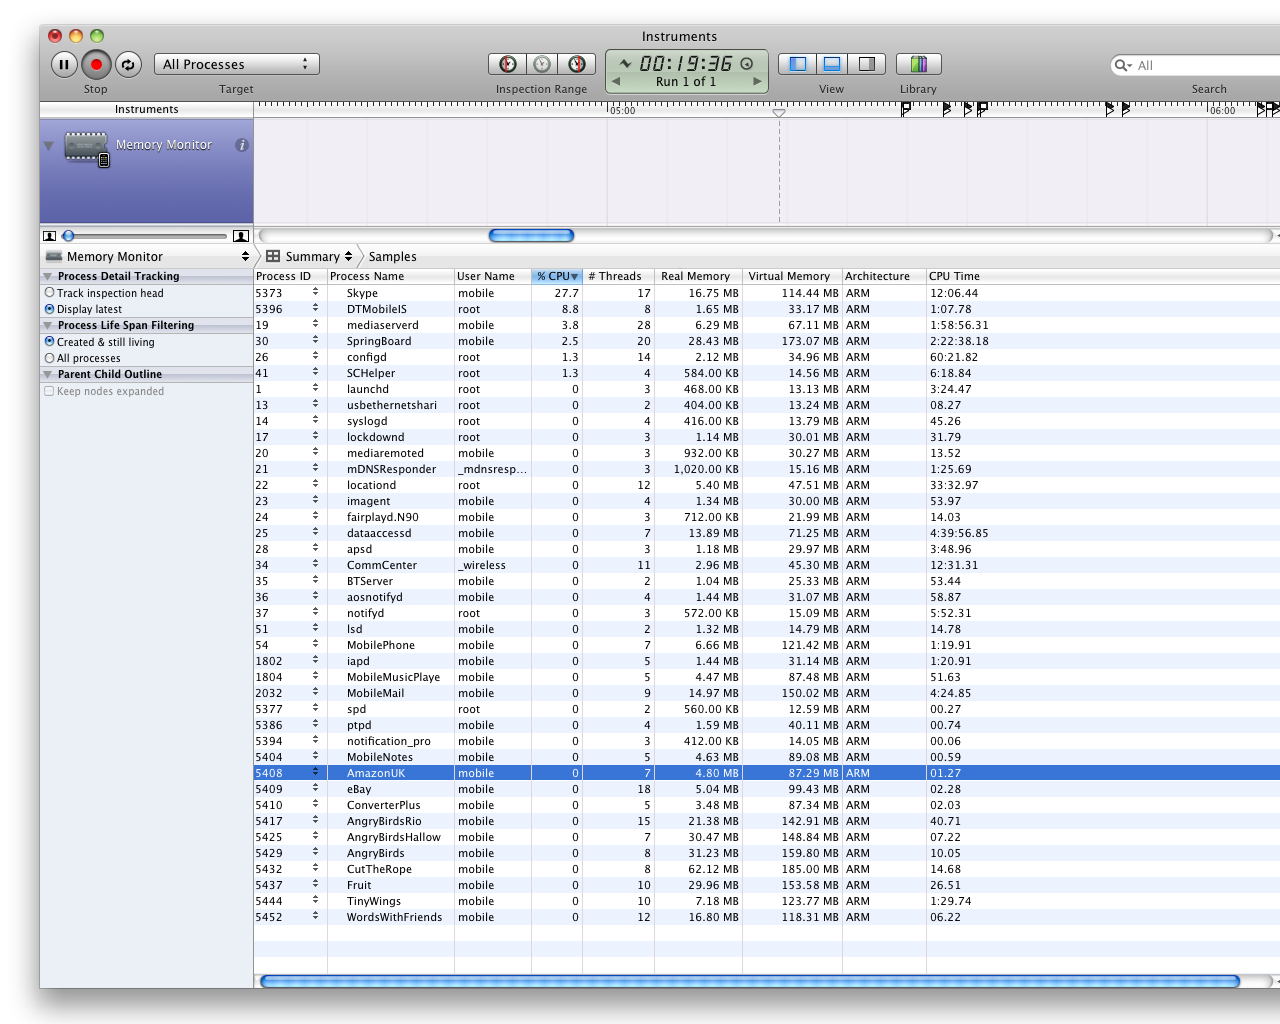Open the All Processes target dropdown
This screenshot has height=1024, width=1280.
click(x=236, y=65)
